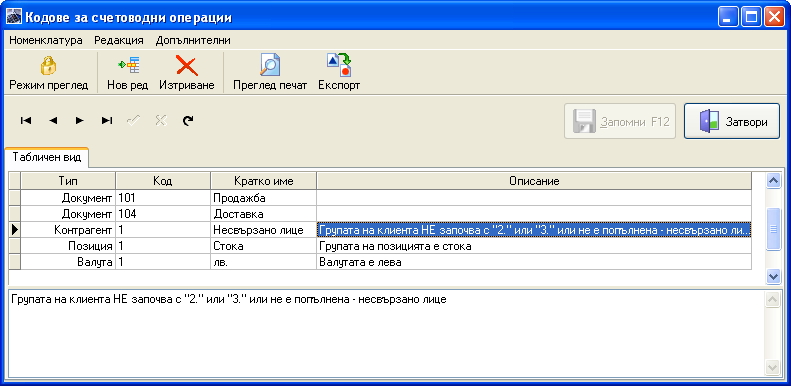Click the Затвори close button
The image size is (791, 386).
coord(732,122)
